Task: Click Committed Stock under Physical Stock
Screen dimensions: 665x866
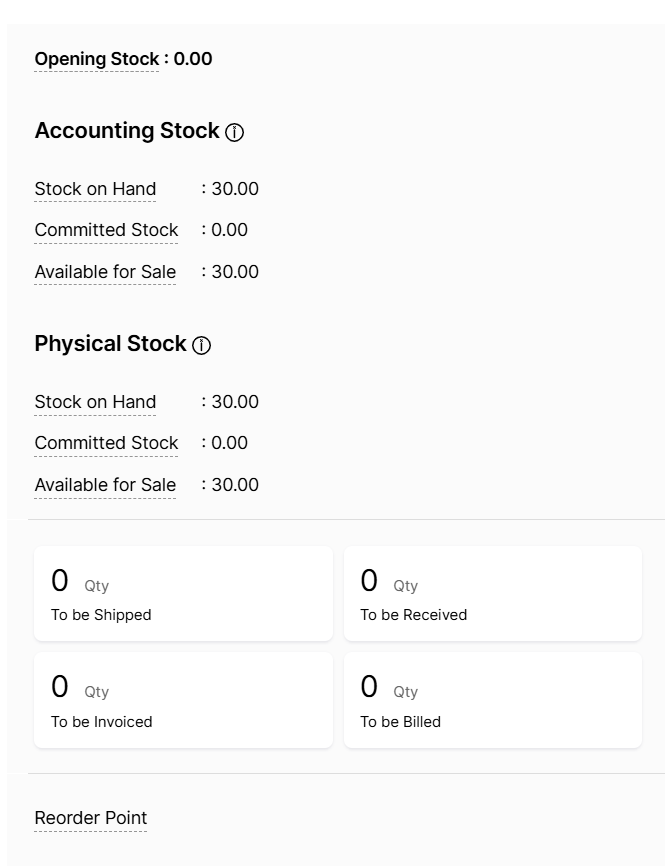Action: (106, 443)
